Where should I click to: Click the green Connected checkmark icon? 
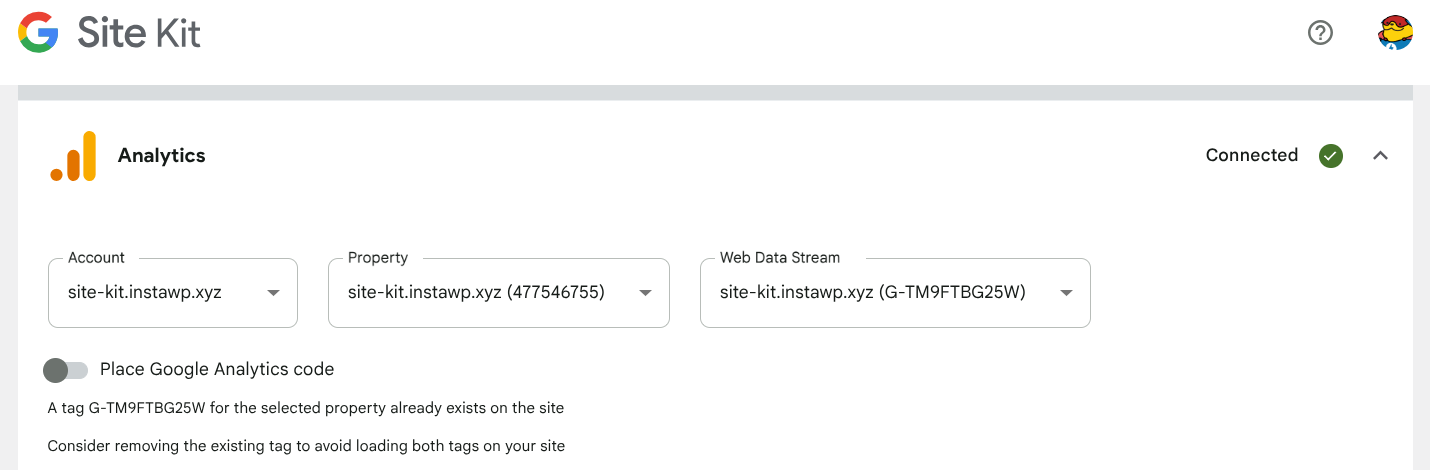pos(1330,156)
